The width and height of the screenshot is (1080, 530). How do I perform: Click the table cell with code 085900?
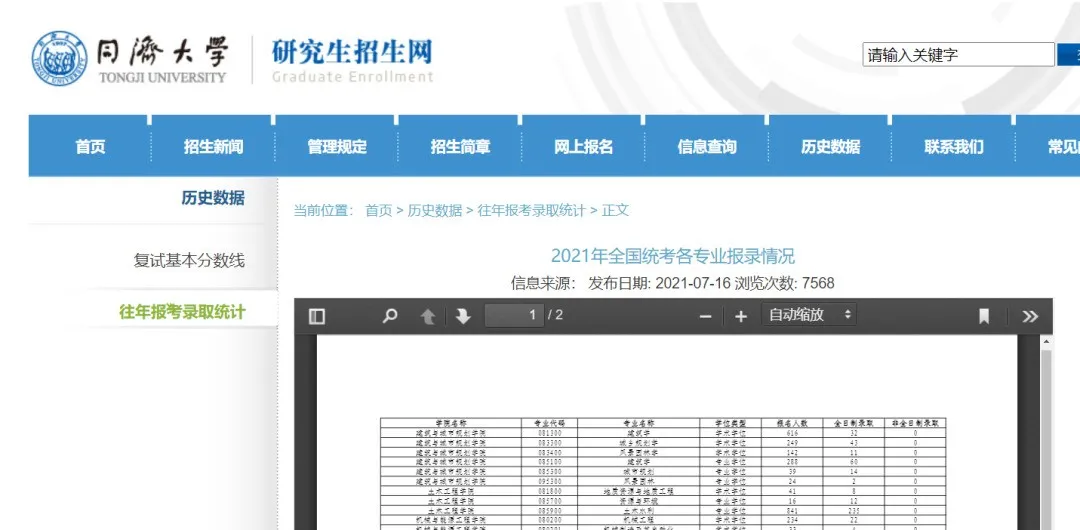(x=549, y=511)
